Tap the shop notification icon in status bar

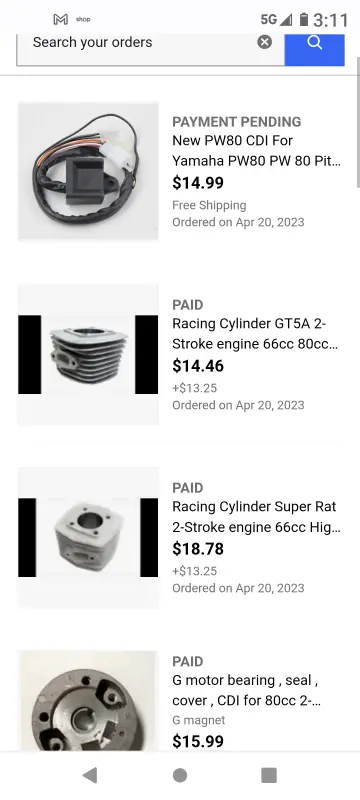[x=83, y=19]
